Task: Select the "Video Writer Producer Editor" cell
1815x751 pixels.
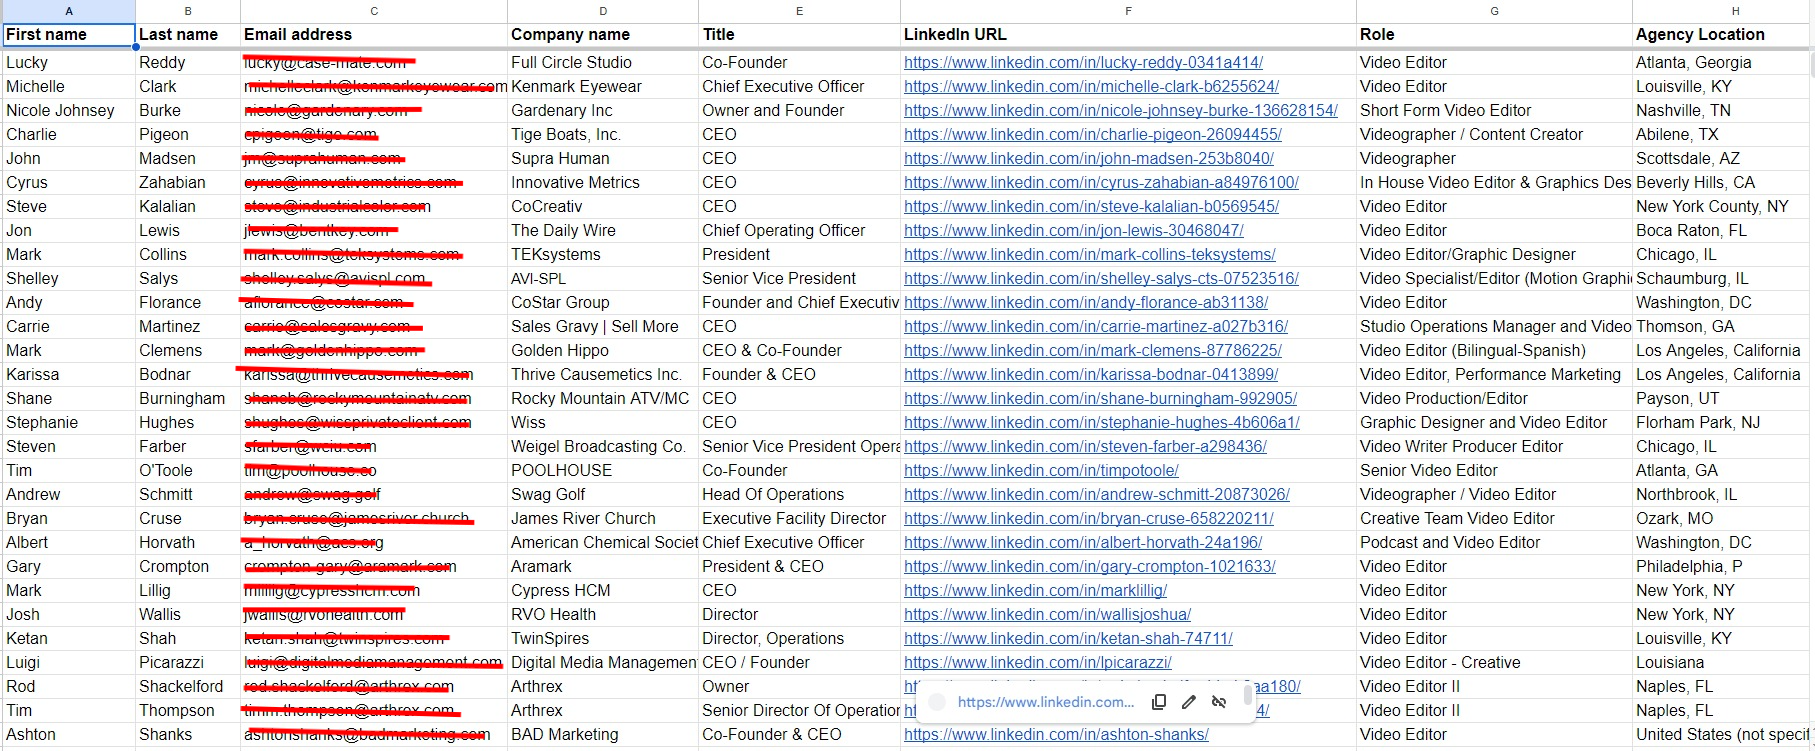Action: tap(1494, 446)
